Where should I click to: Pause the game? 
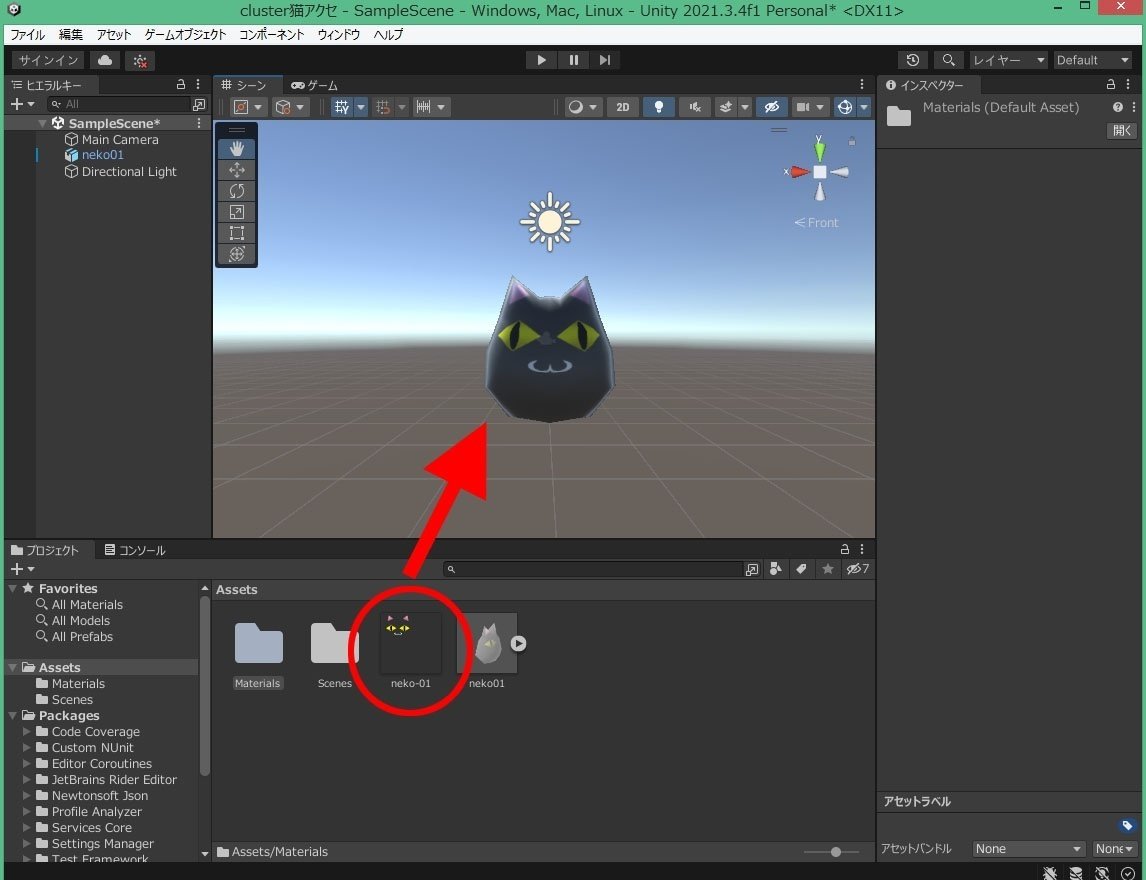tap(574, 60)
